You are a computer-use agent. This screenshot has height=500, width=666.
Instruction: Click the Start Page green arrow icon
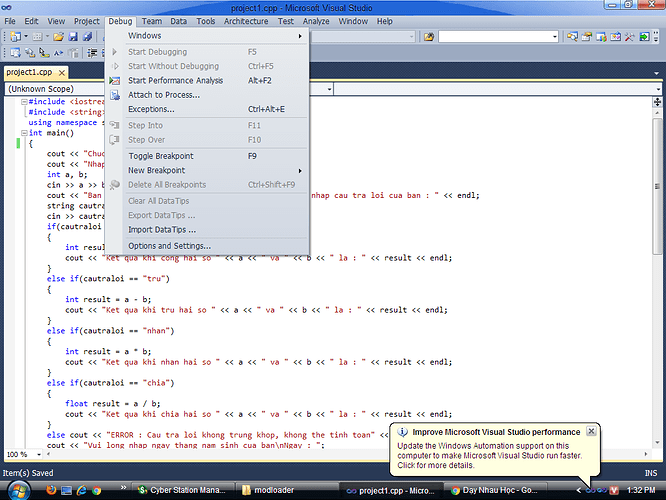click(644, 37)
